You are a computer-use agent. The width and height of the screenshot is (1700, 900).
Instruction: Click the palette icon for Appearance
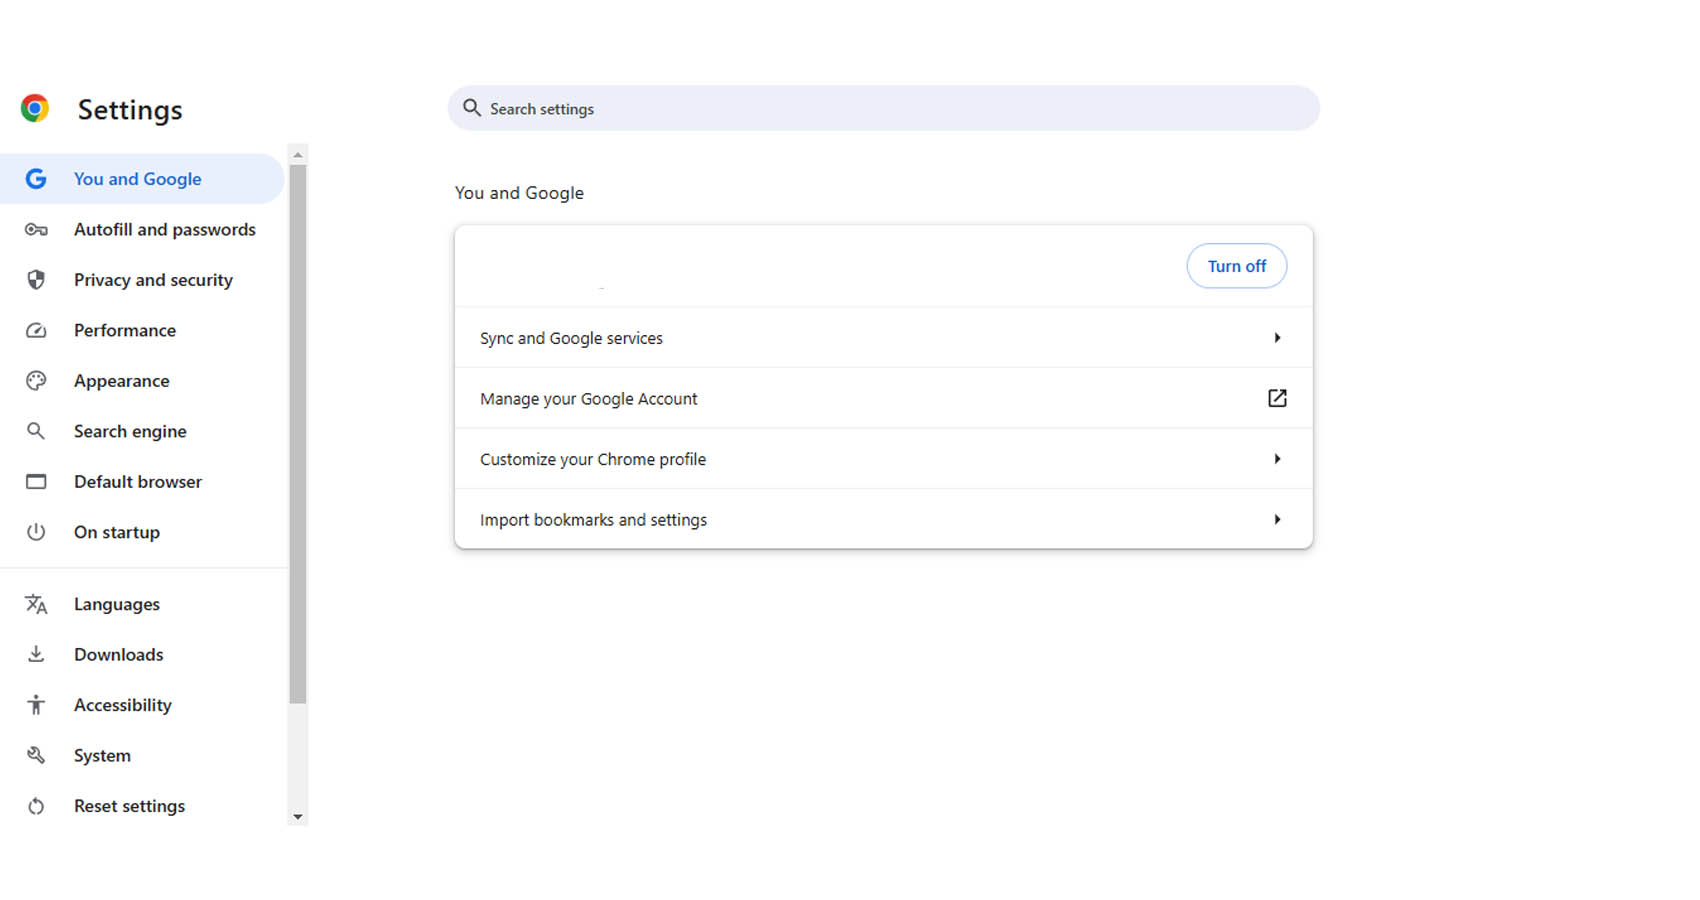[36, 381]
